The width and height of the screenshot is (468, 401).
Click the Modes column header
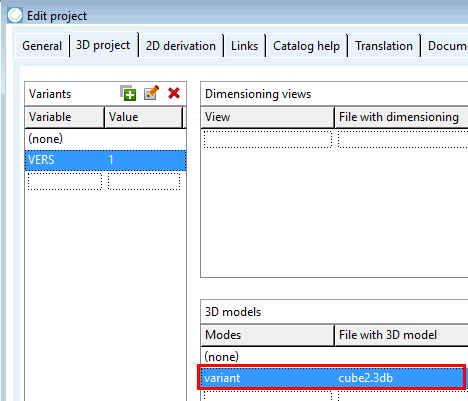pos(267,335)
